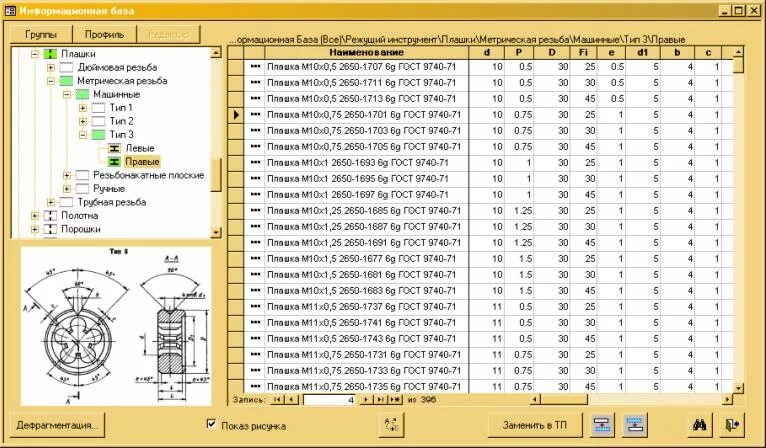Click the green Тип 3 folder icon
Image resolution: width=766 pixels, height=448 pixels.
pos(98,134)
